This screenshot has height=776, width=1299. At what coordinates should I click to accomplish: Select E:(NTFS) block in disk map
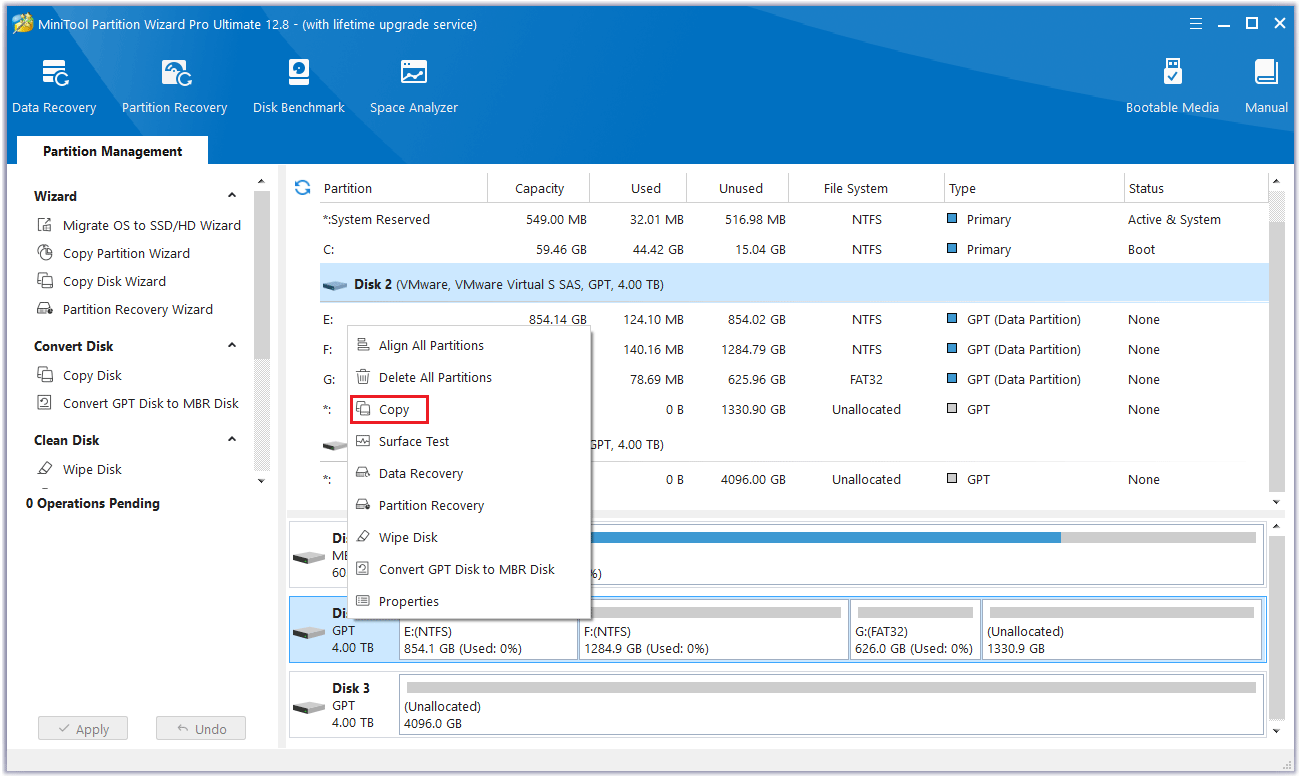[x=488, y=630]
